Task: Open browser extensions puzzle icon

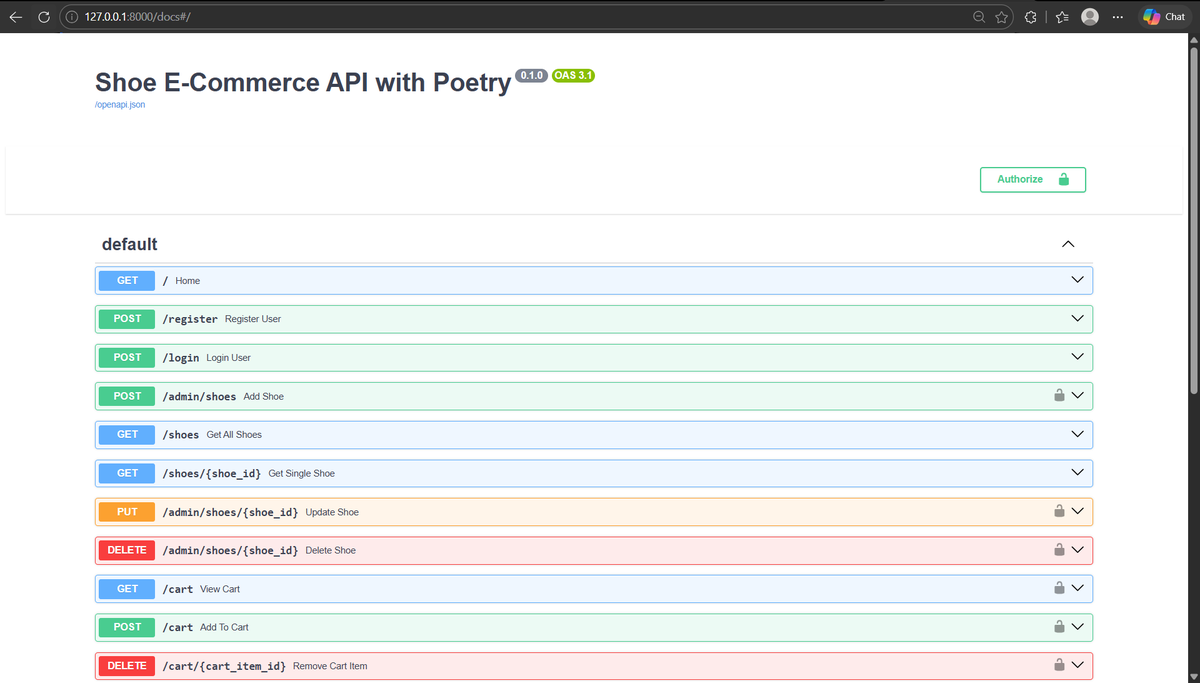Action: click(x=1031, y=17)
